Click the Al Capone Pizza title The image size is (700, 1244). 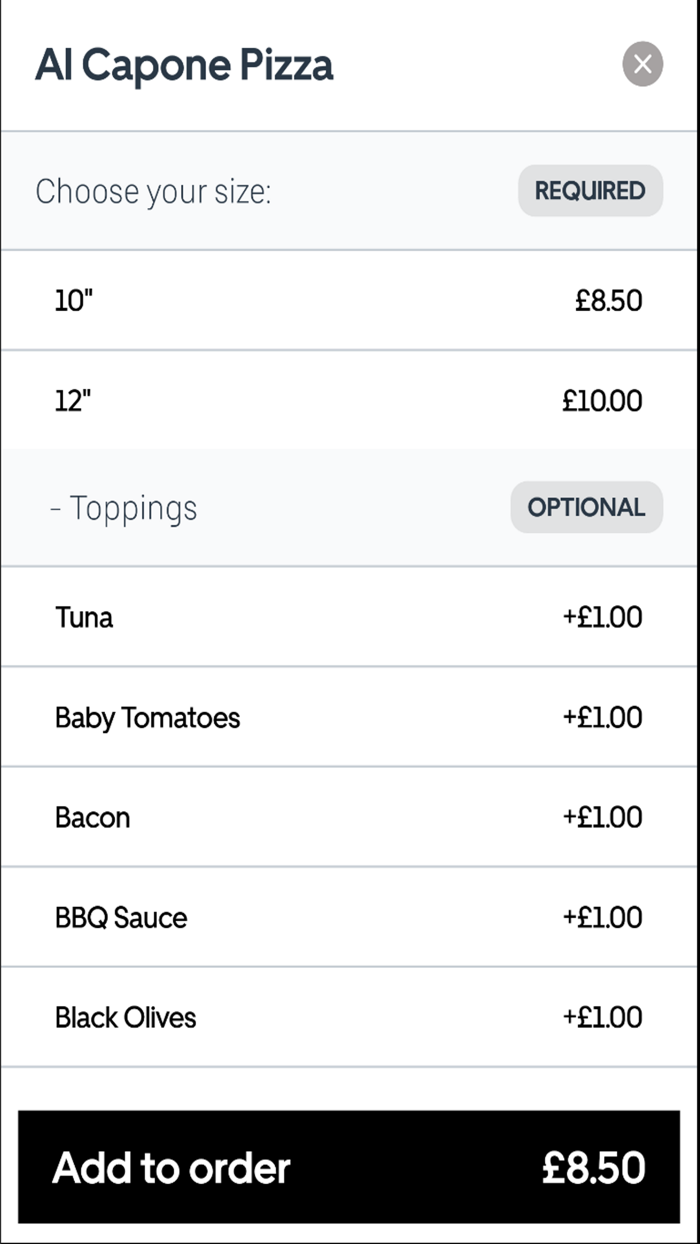[x=185, y=64]
